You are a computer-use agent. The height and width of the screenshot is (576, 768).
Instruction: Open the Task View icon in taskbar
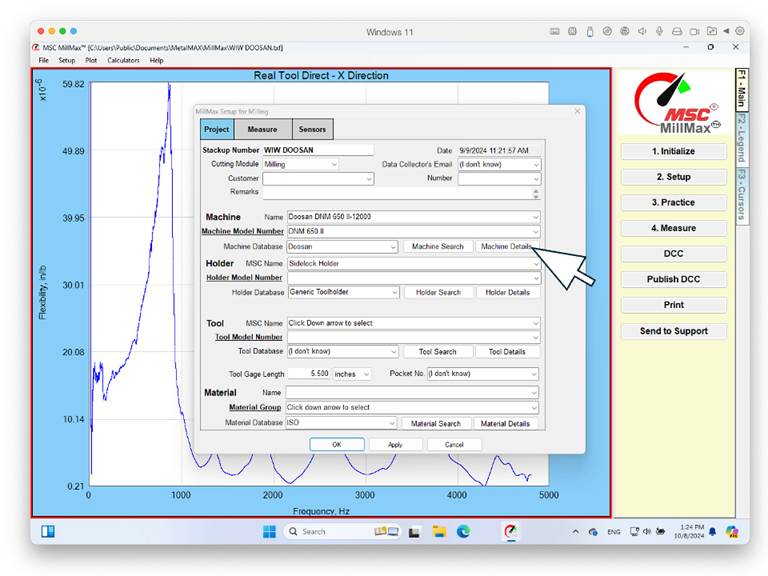coord(414,532)
